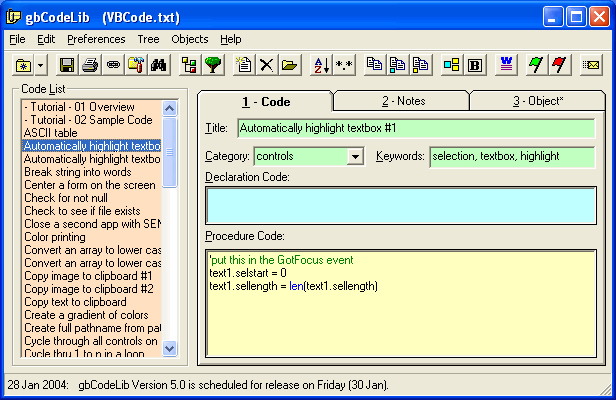616x400 pixels.
Task: Click the cyan and yellow squares icon
Action: click(451, 65)
